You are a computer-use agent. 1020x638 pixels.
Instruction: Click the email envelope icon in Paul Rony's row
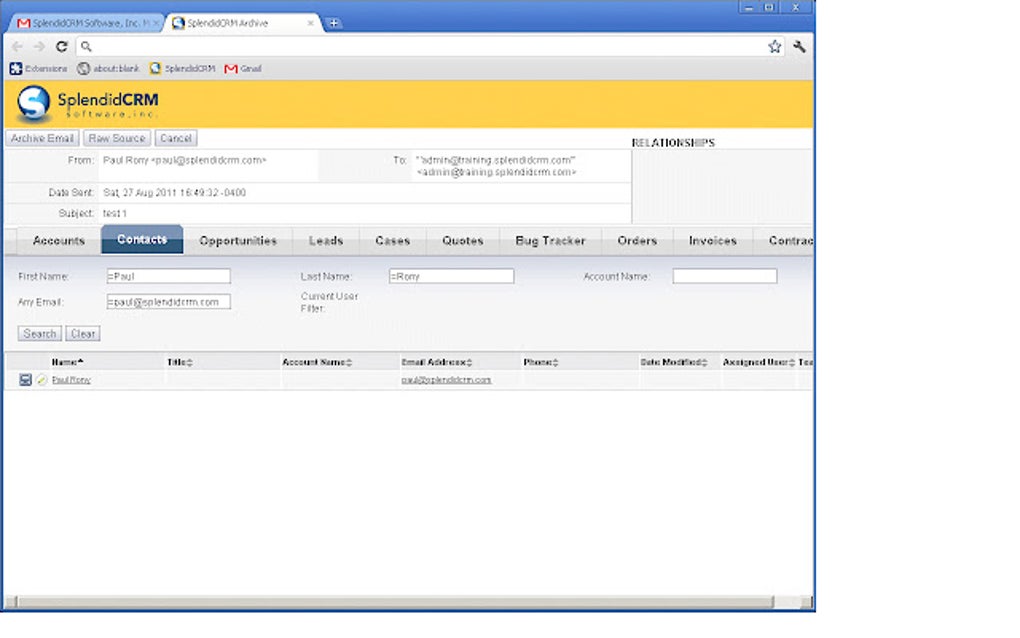[x=25, y=380]
